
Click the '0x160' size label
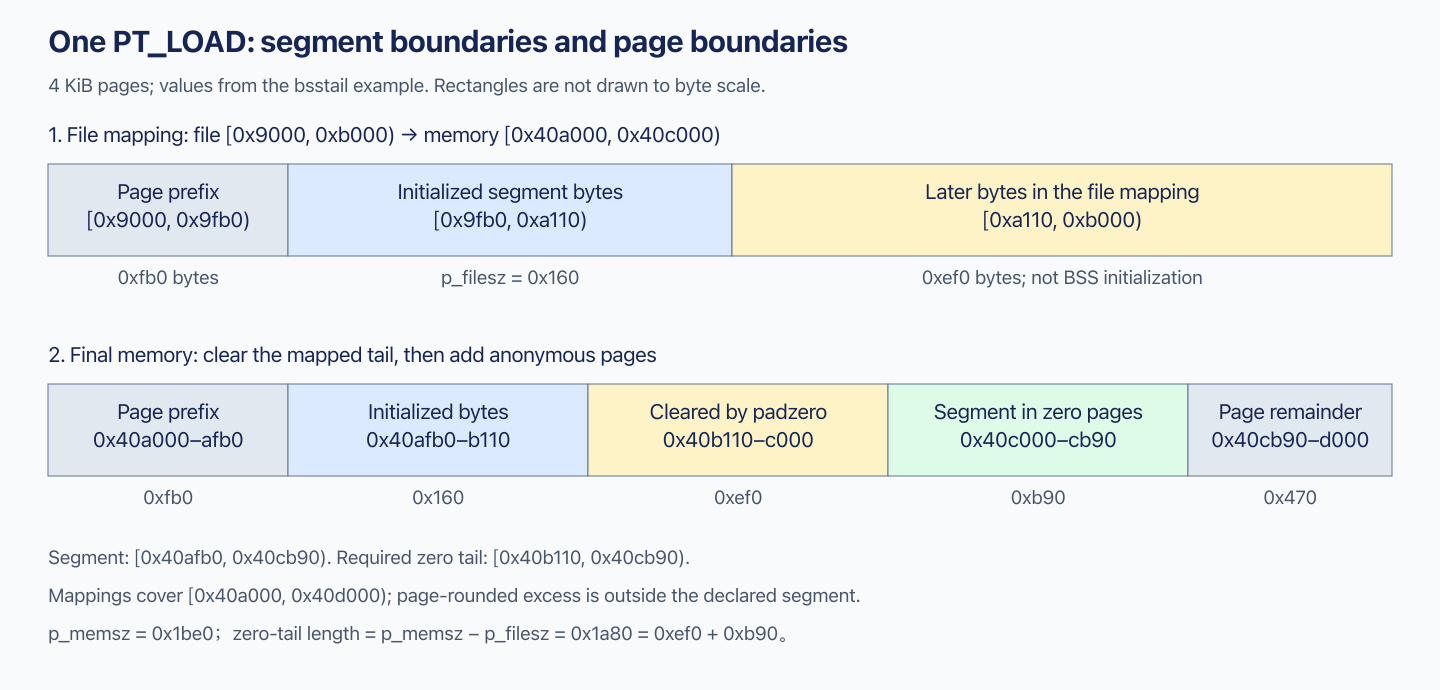coord(438,498)
